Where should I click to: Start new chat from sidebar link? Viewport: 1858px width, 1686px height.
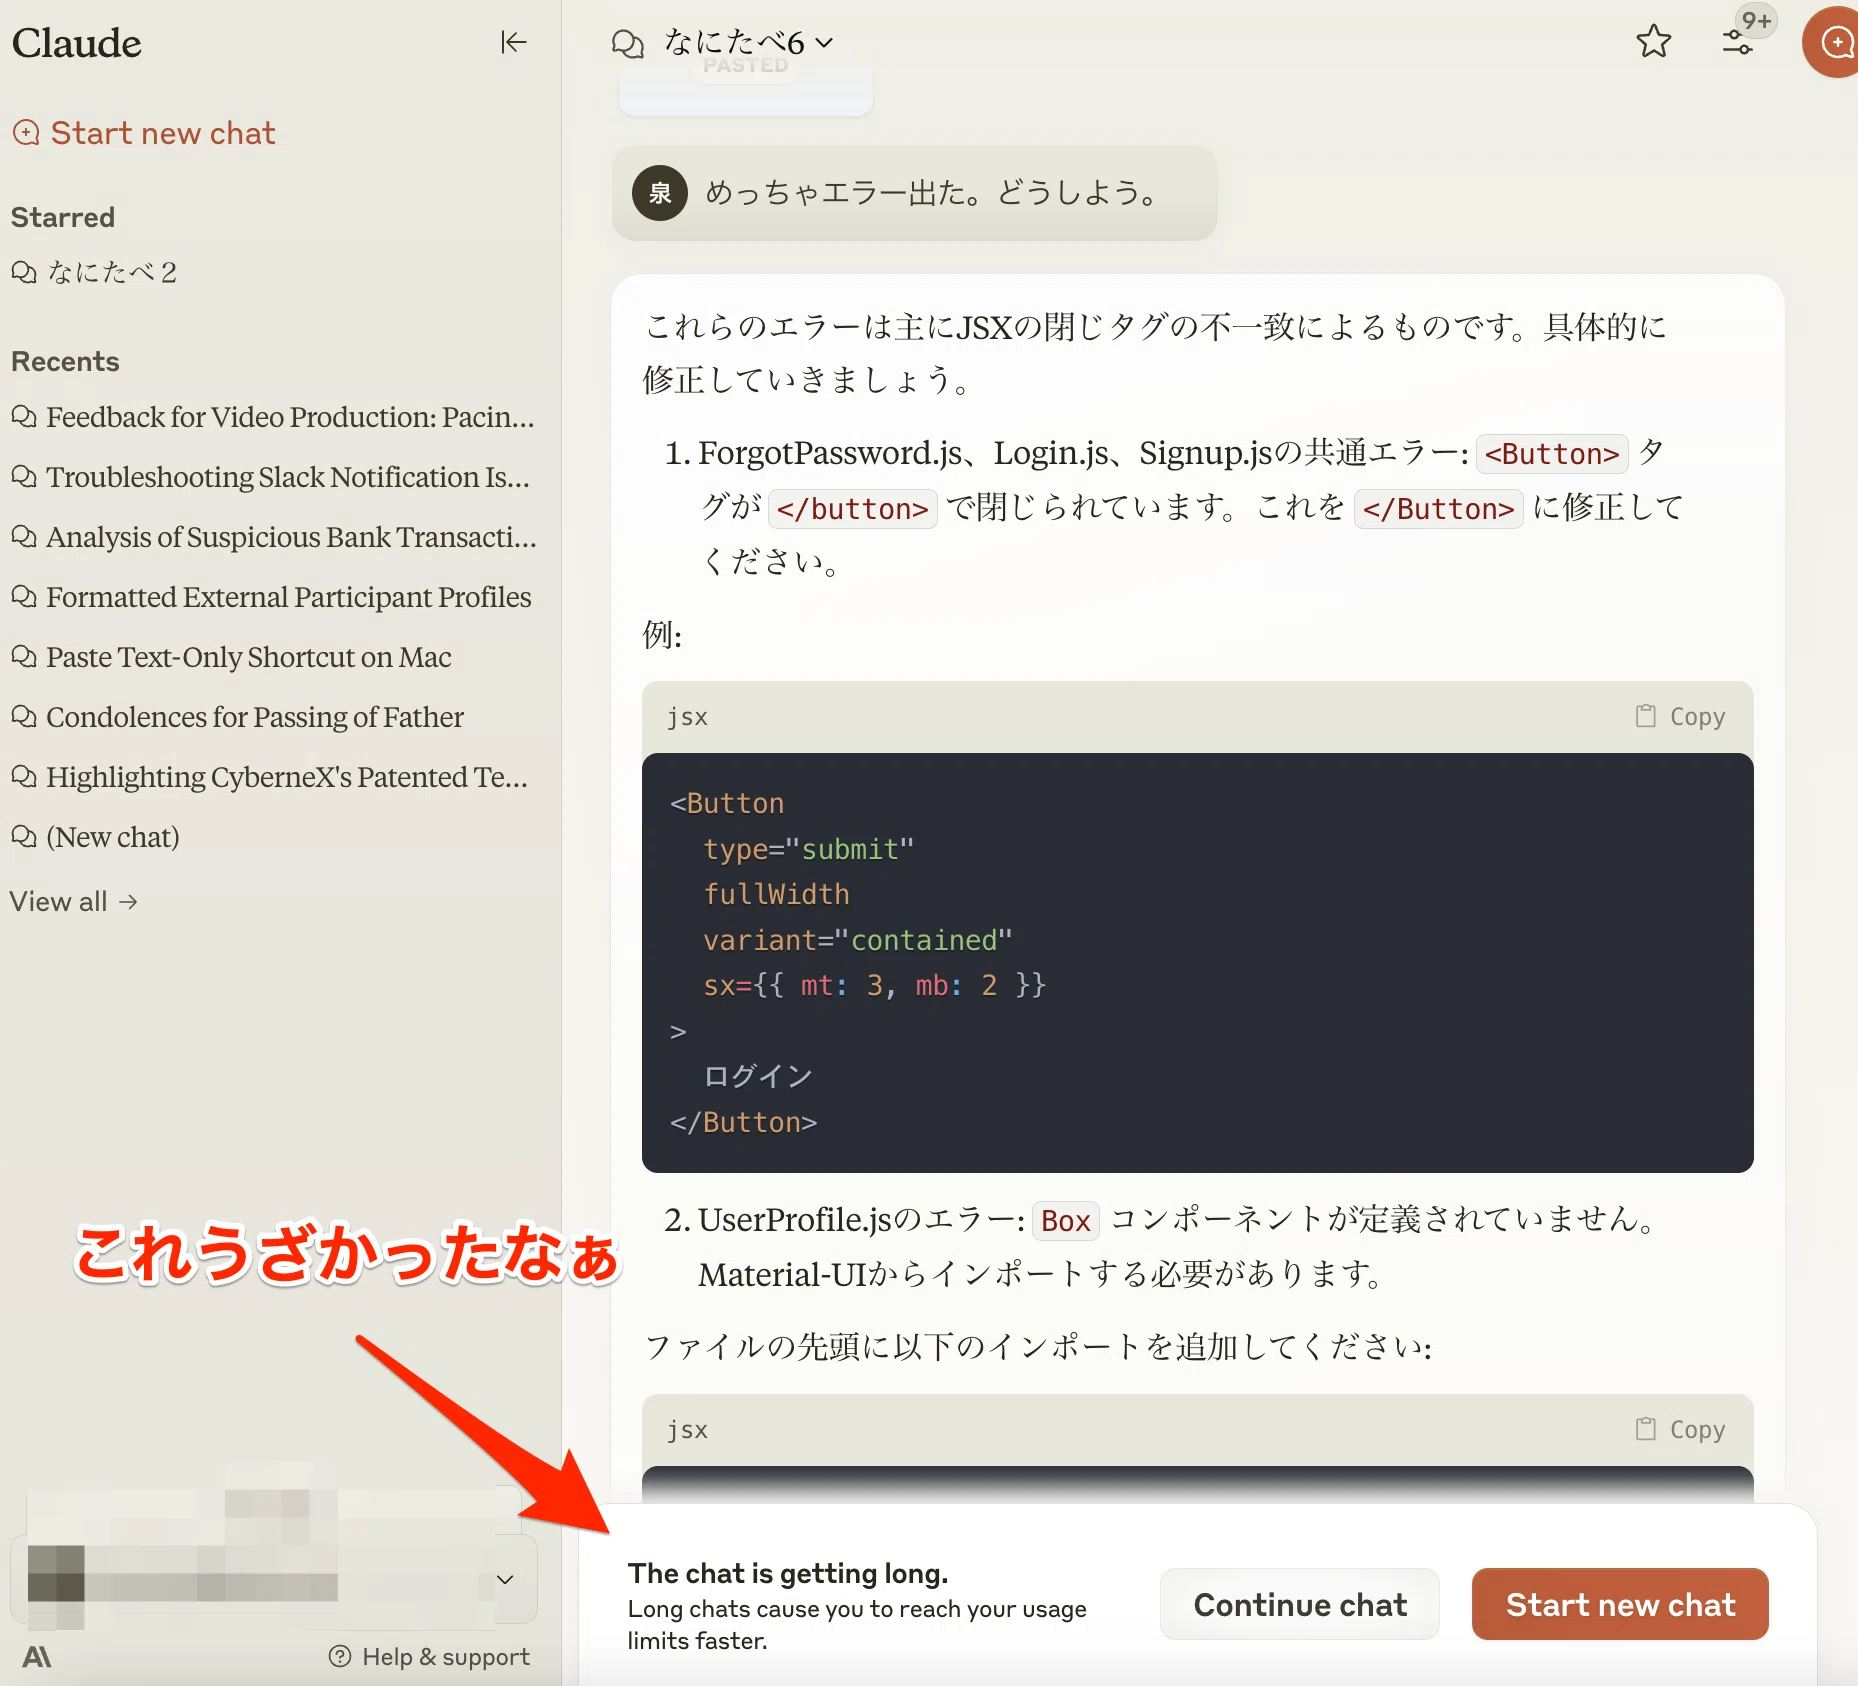(x=144, y=133)
